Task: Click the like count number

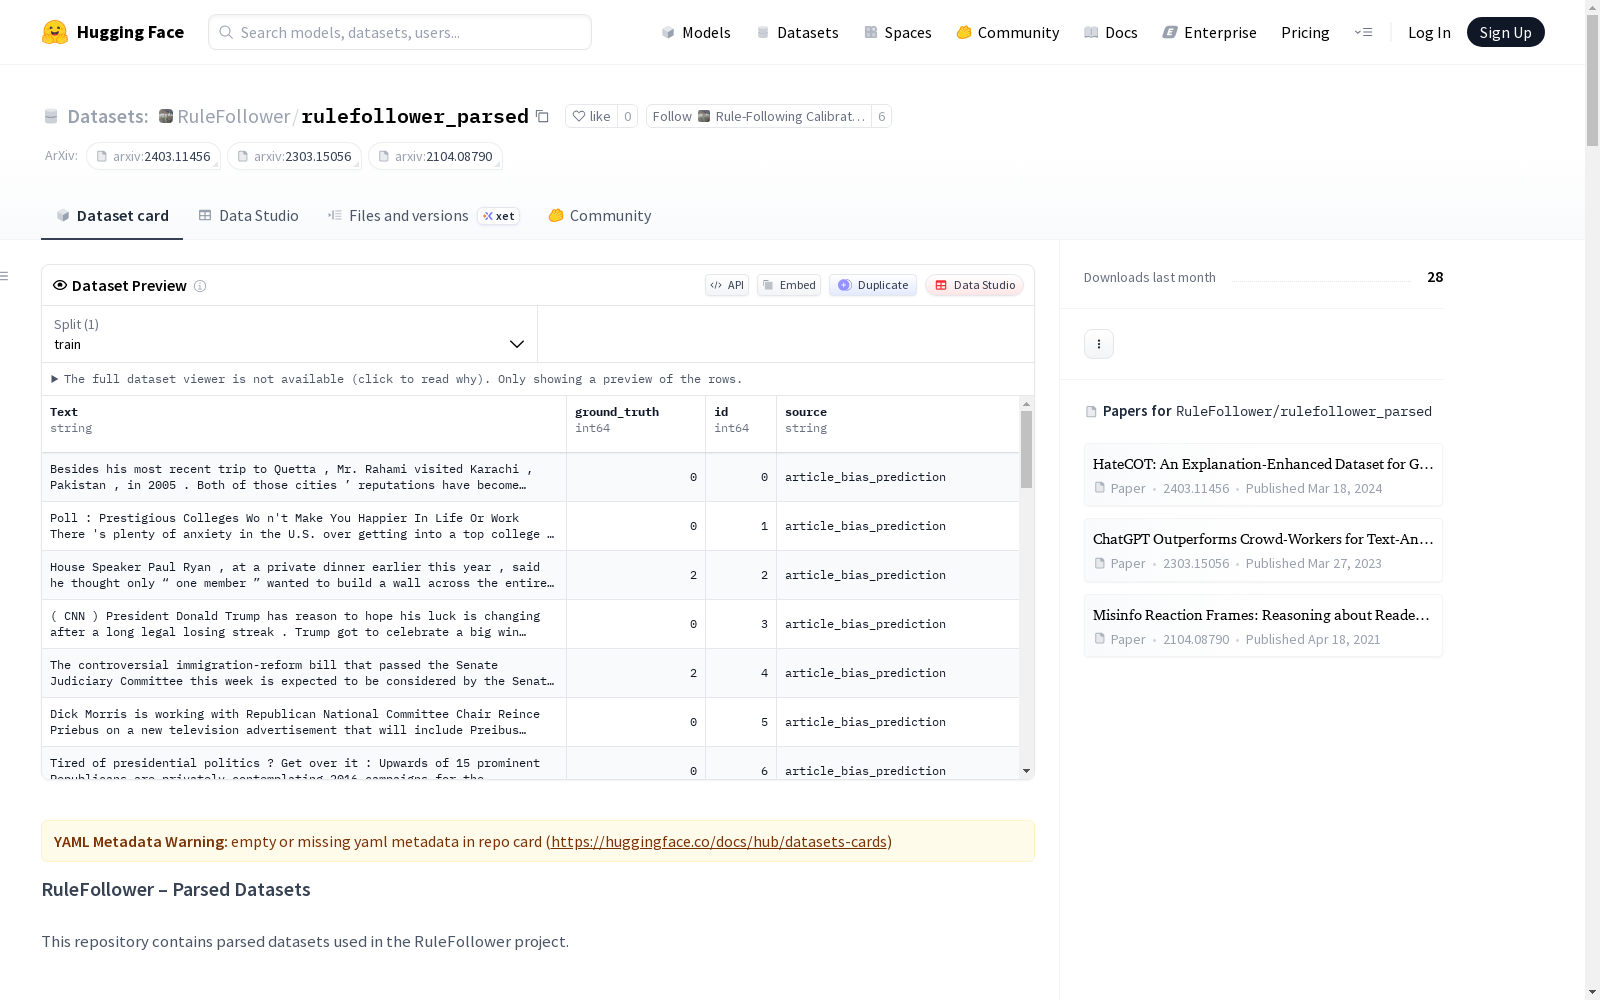Action: tap(628, 116)
